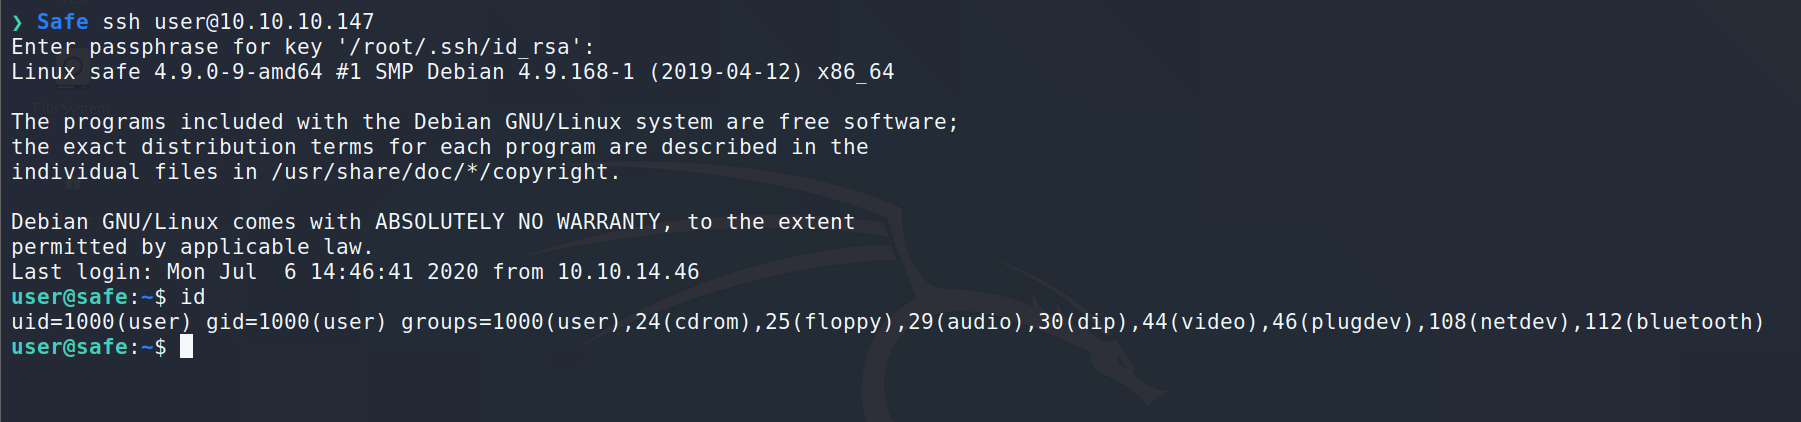Click the blue prompt chevron symbol
Viewport: 1801px width, 422px height.
[17, 22]
